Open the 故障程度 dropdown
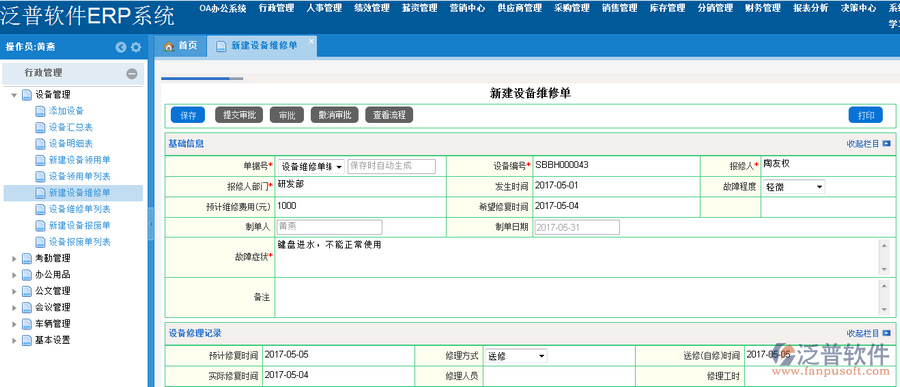Viewport: 900px width, 387px height. [794, 187]
